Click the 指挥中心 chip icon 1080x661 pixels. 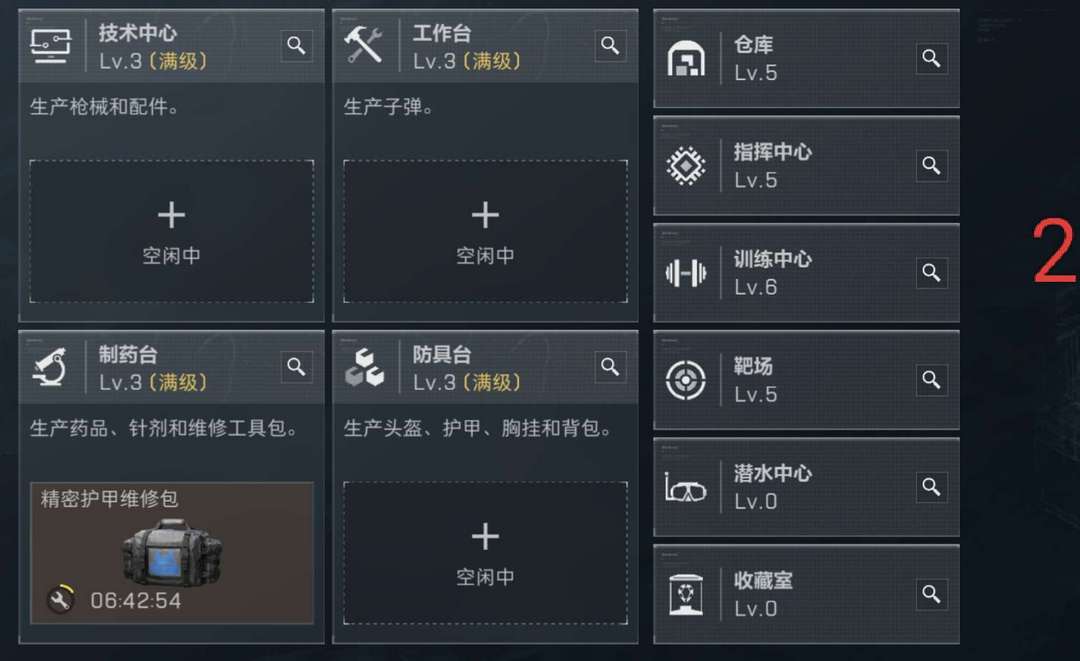pos(686,166)
